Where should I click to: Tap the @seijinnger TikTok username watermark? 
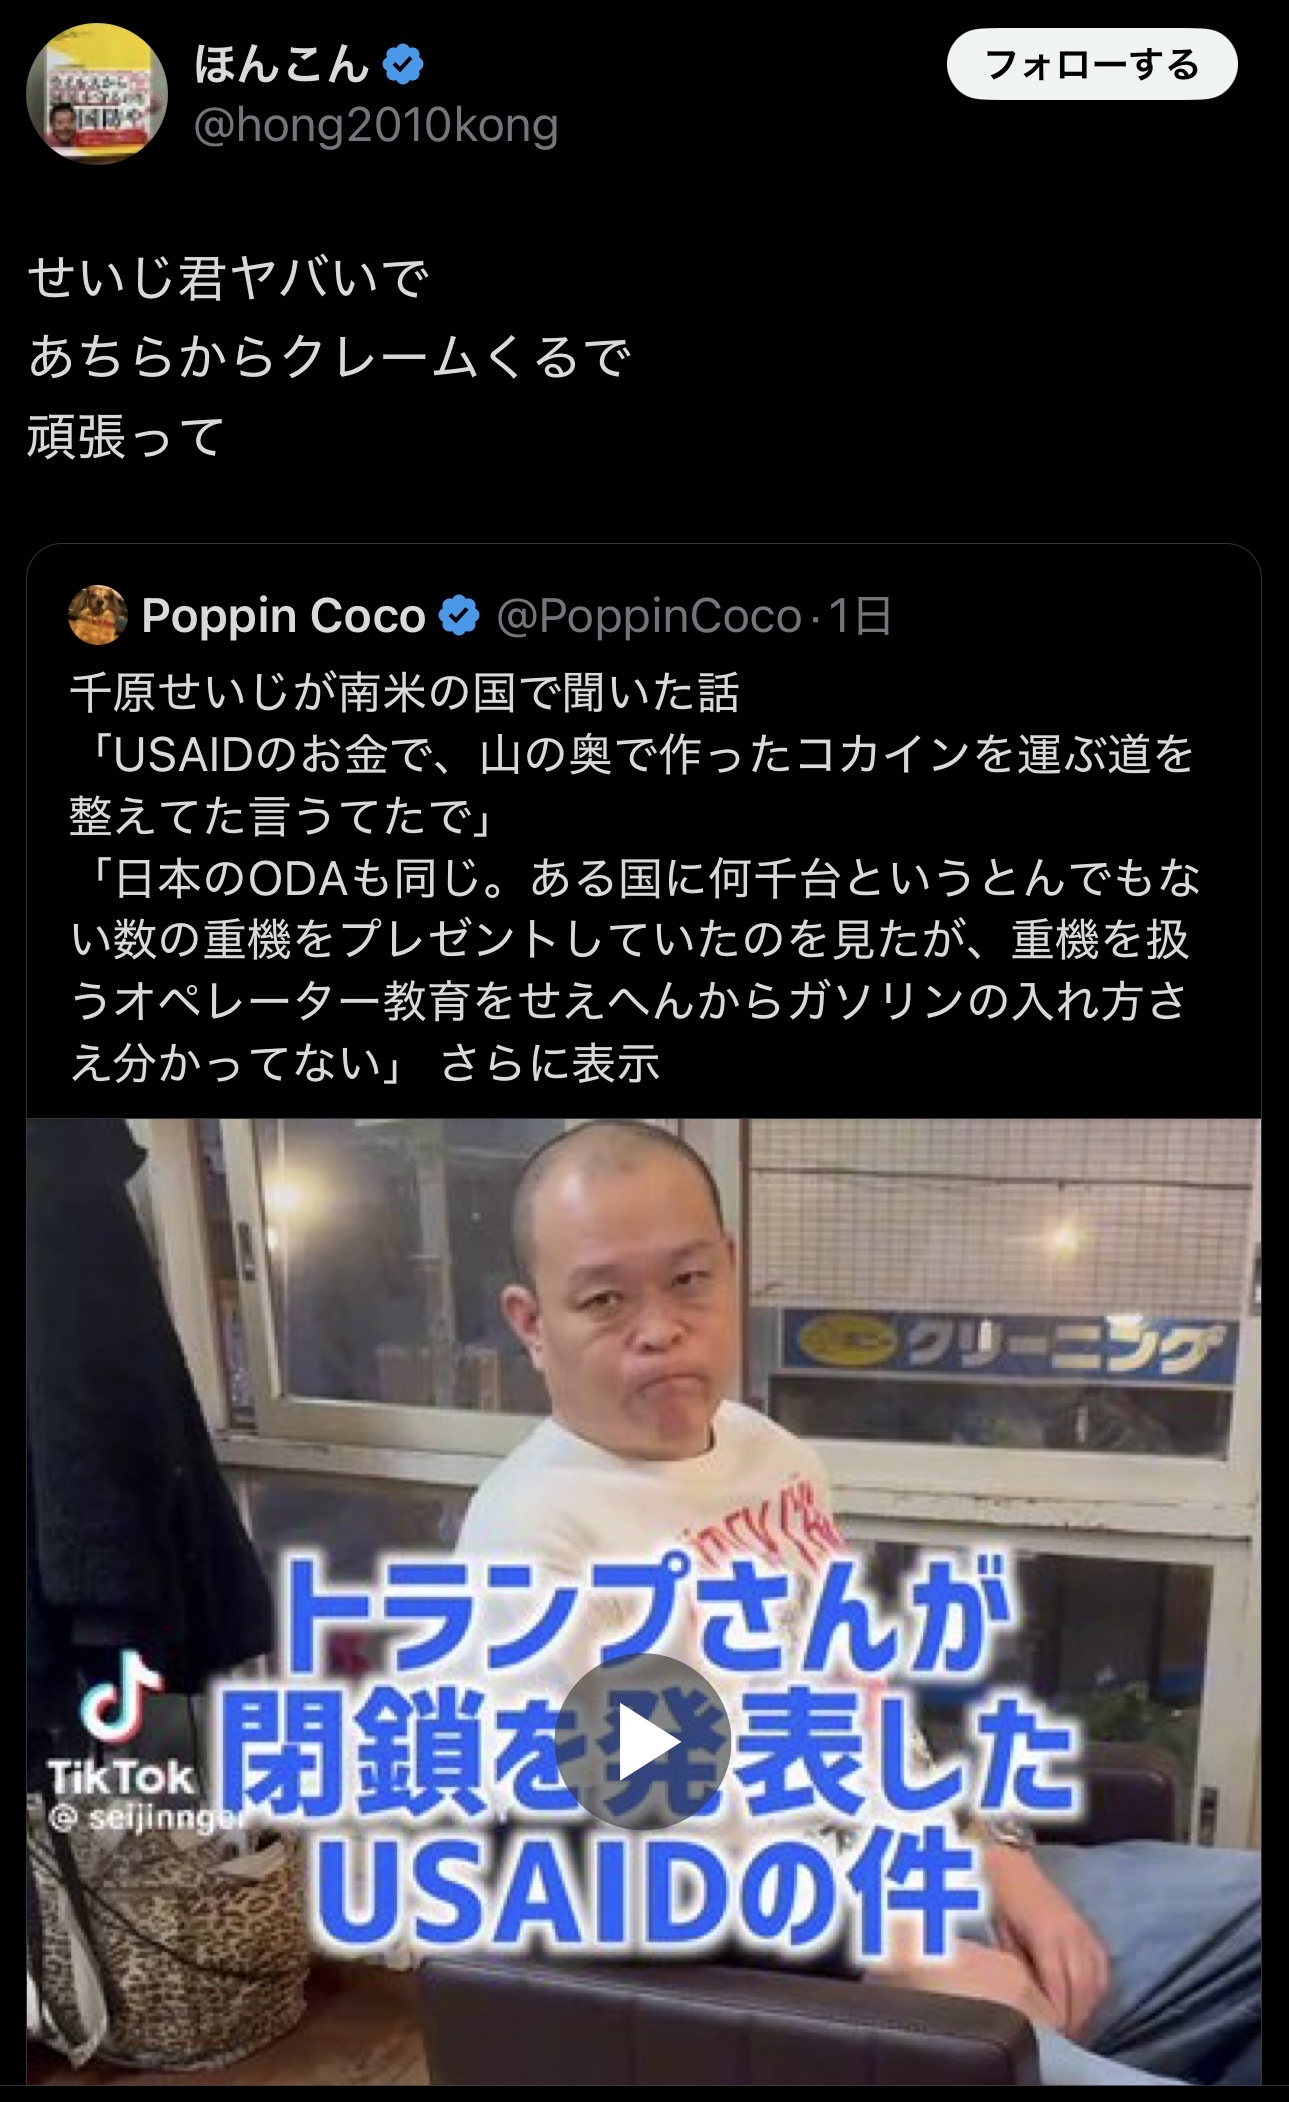pos(147,1816)
